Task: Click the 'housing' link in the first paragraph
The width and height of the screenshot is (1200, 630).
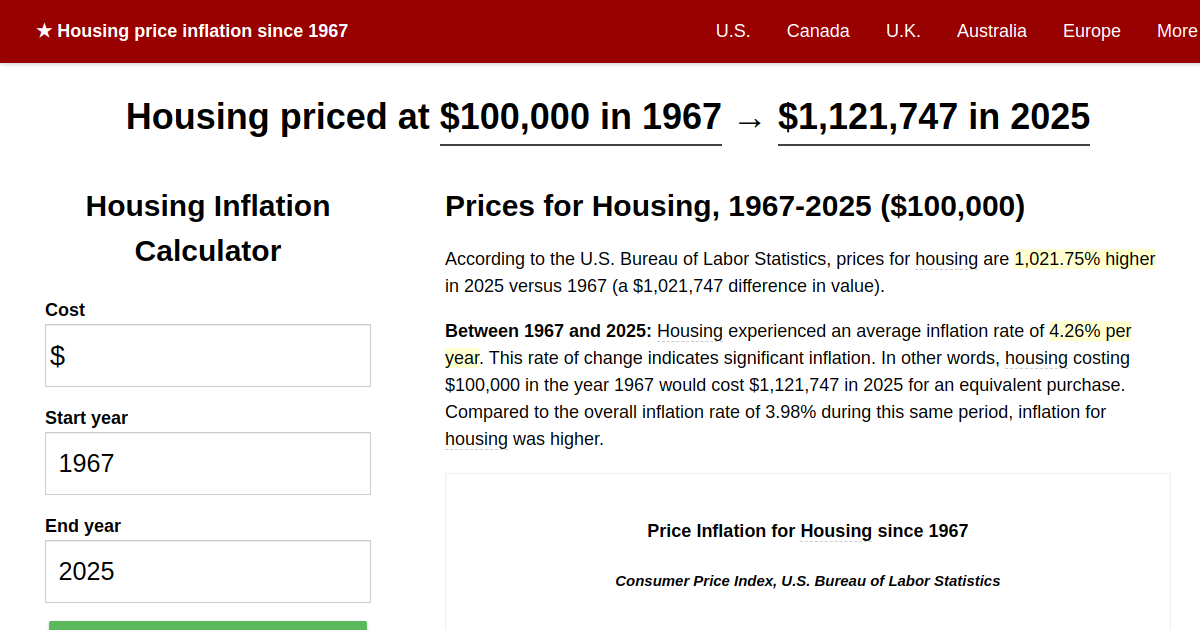Action: coord(946,259)
